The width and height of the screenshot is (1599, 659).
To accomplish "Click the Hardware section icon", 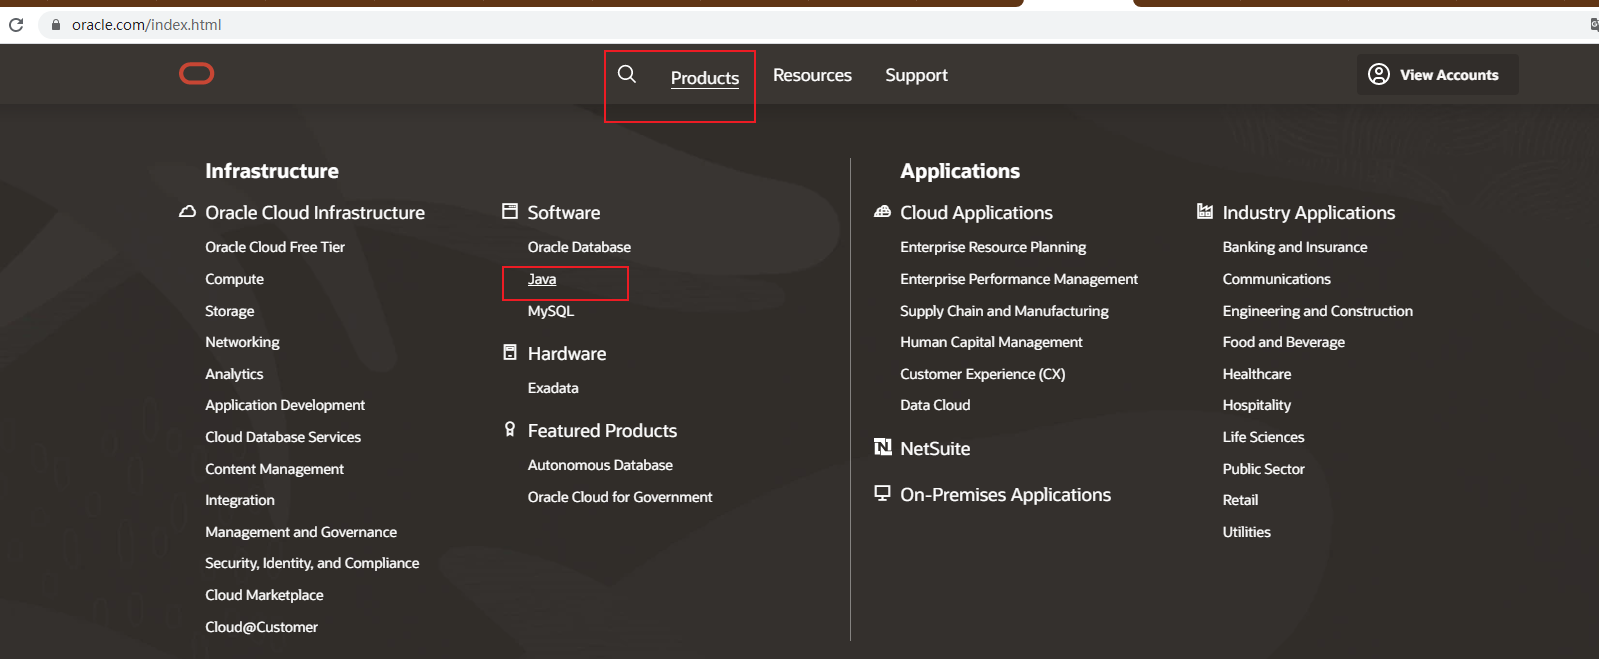I will point(510,353).
